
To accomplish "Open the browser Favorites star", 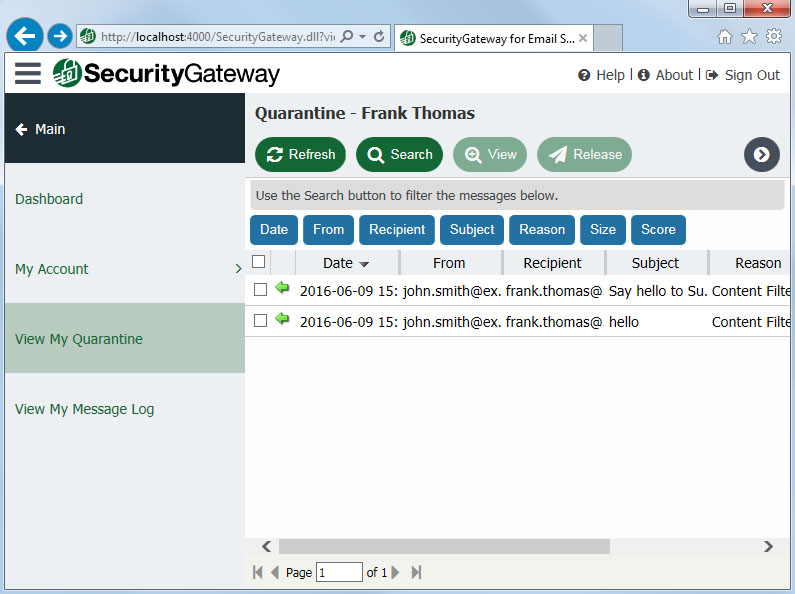I will coord(749,36).
